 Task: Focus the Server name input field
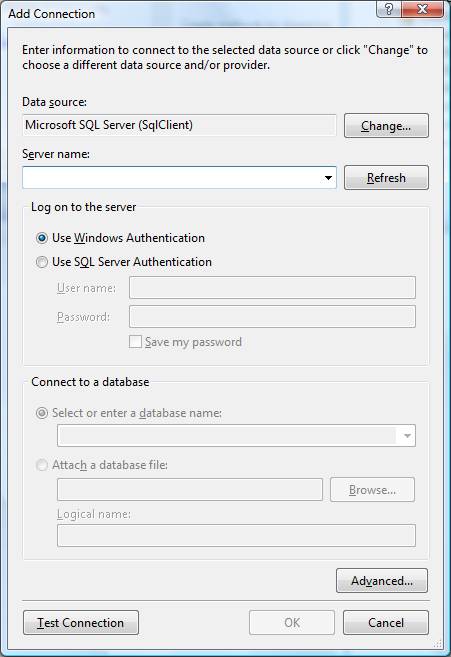(172, 178)
